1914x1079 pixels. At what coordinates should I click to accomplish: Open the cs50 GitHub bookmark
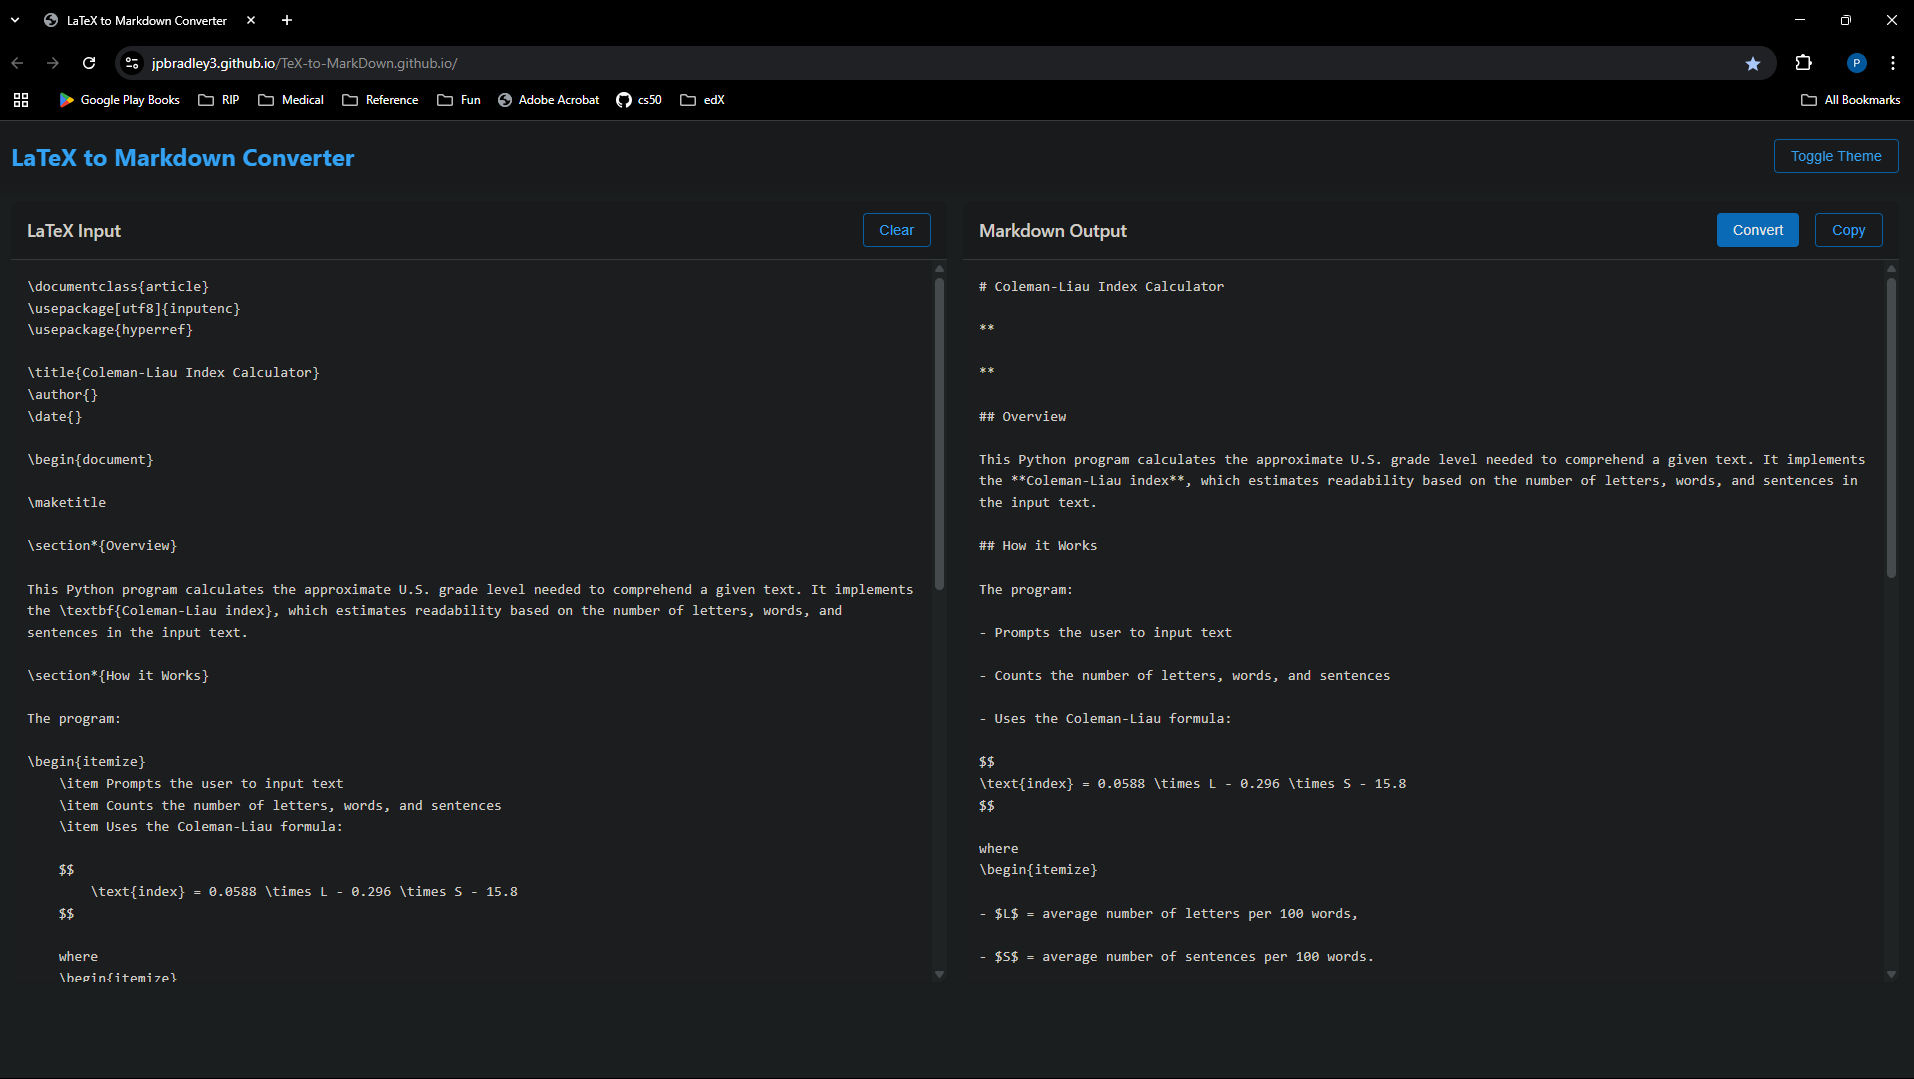click(x=639, y=100)
